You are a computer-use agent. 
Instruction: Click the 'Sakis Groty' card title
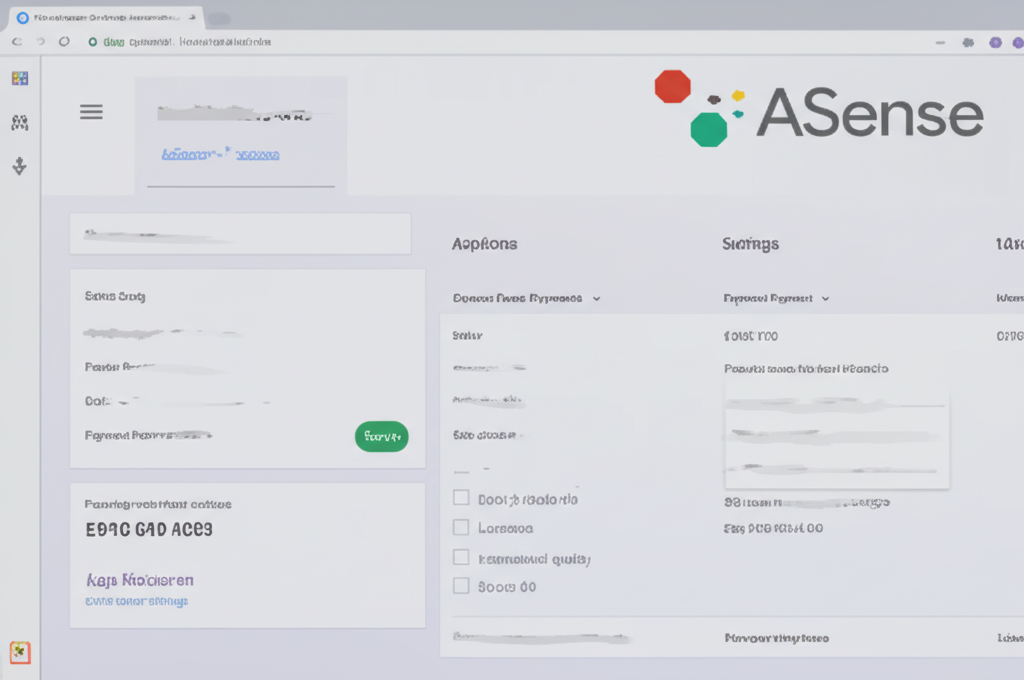pos(115,297)
